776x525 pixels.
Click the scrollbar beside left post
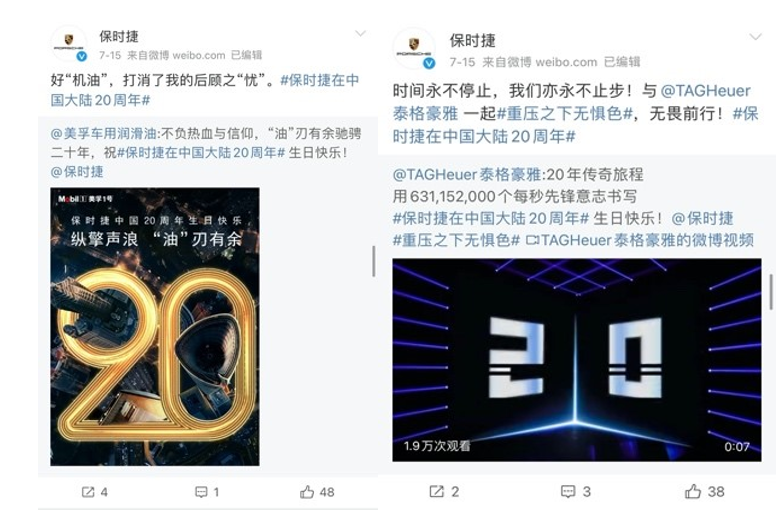[374, 261]
